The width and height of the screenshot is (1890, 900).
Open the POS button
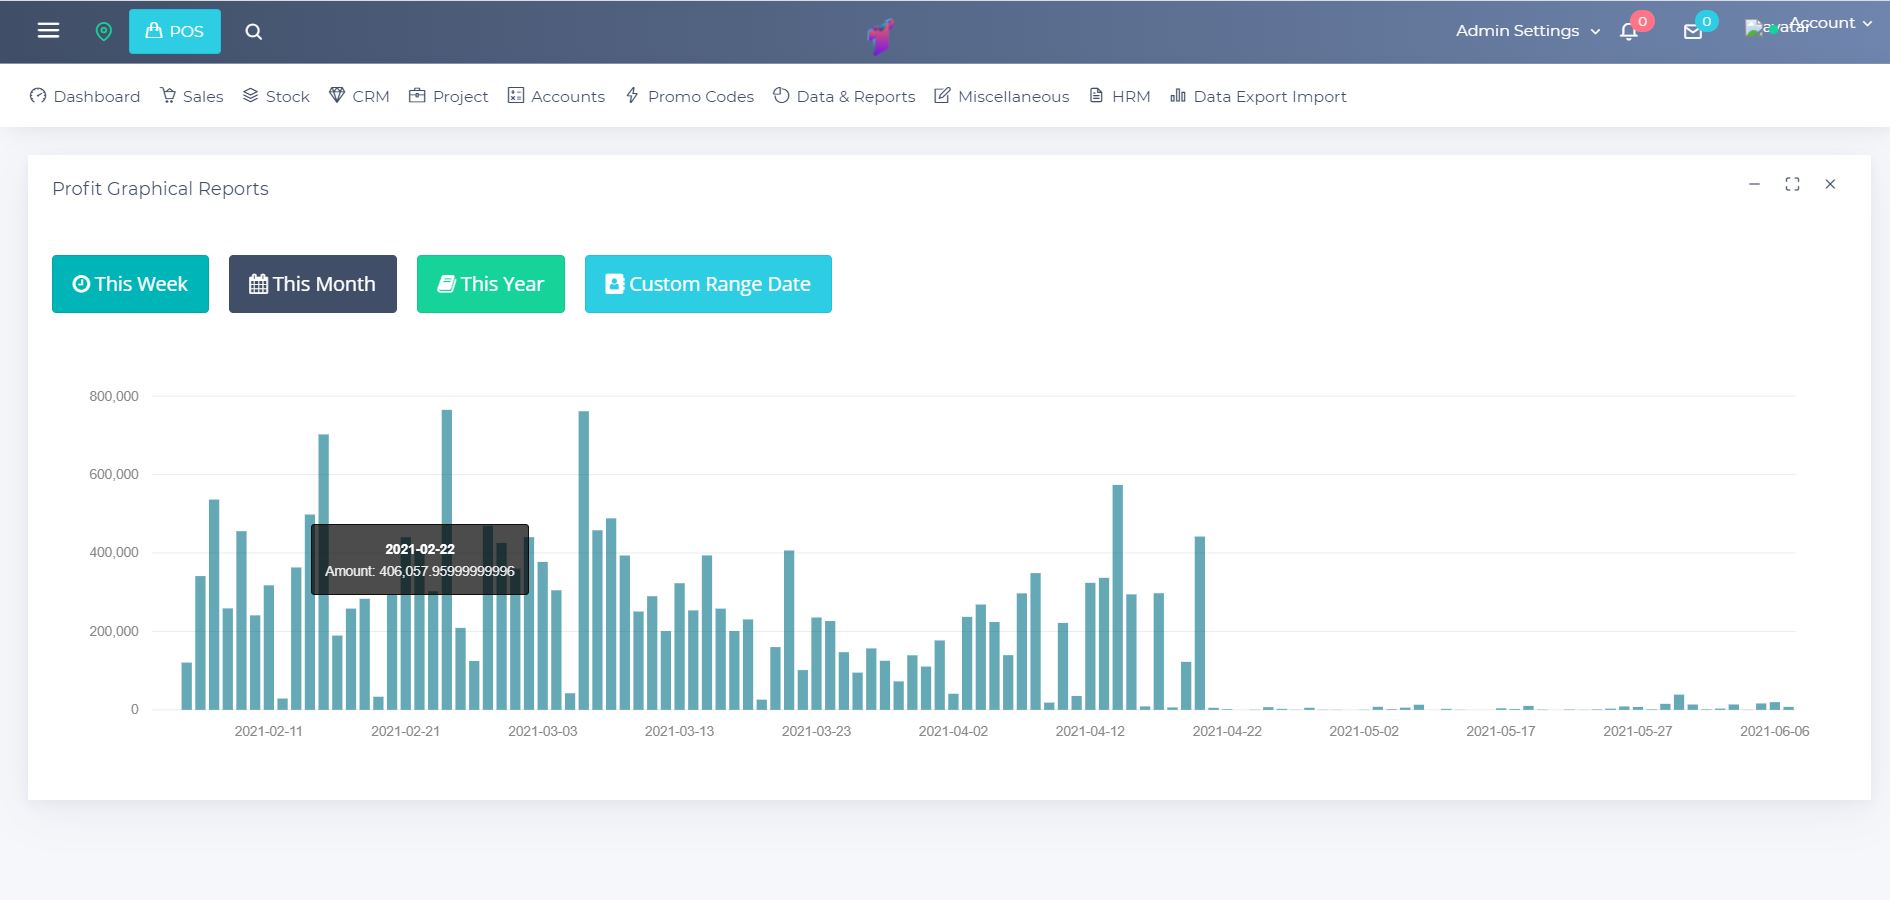point(175,32)
